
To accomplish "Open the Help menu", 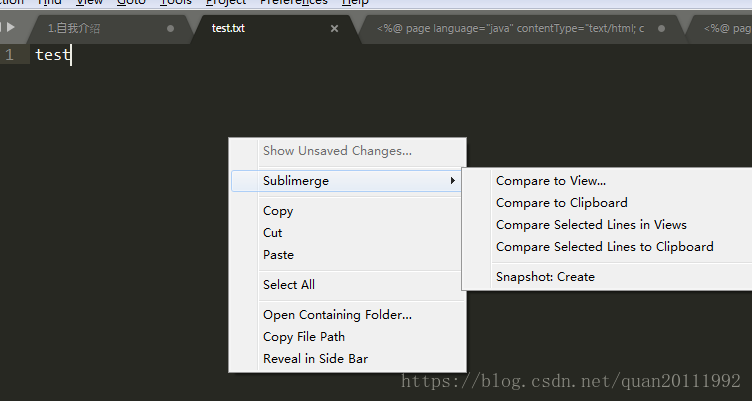I will click(x=355, y=2).
